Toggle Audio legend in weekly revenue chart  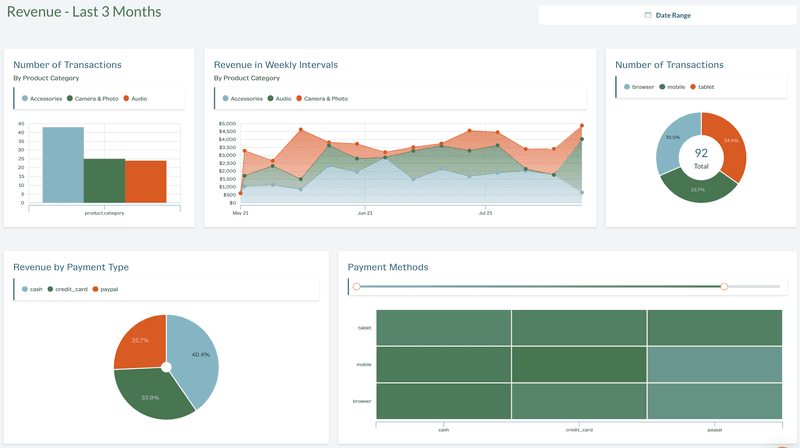click(280, 98)
